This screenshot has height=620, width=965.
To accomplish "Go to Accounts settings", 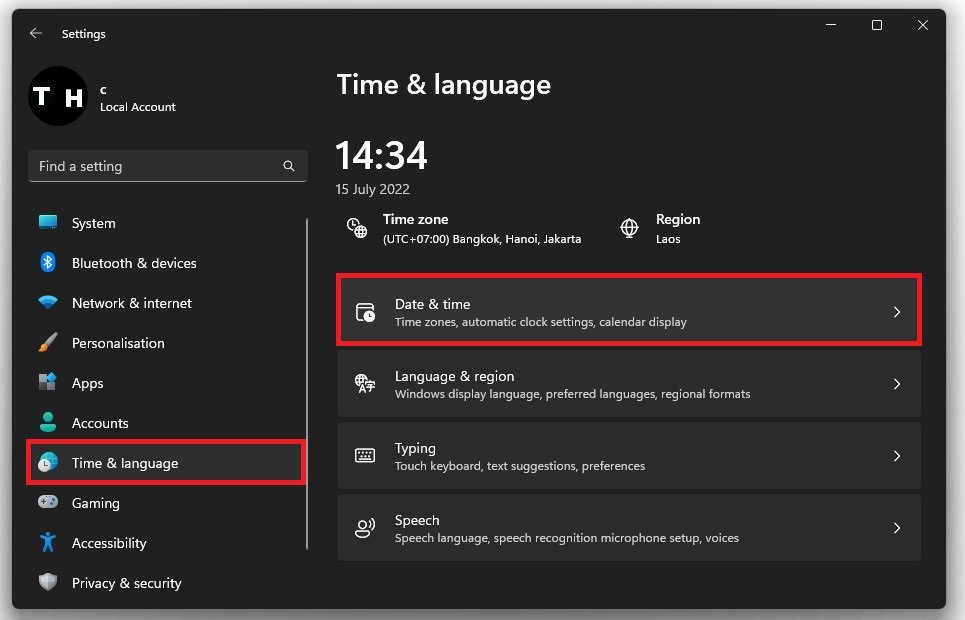I will click(166, 423).
